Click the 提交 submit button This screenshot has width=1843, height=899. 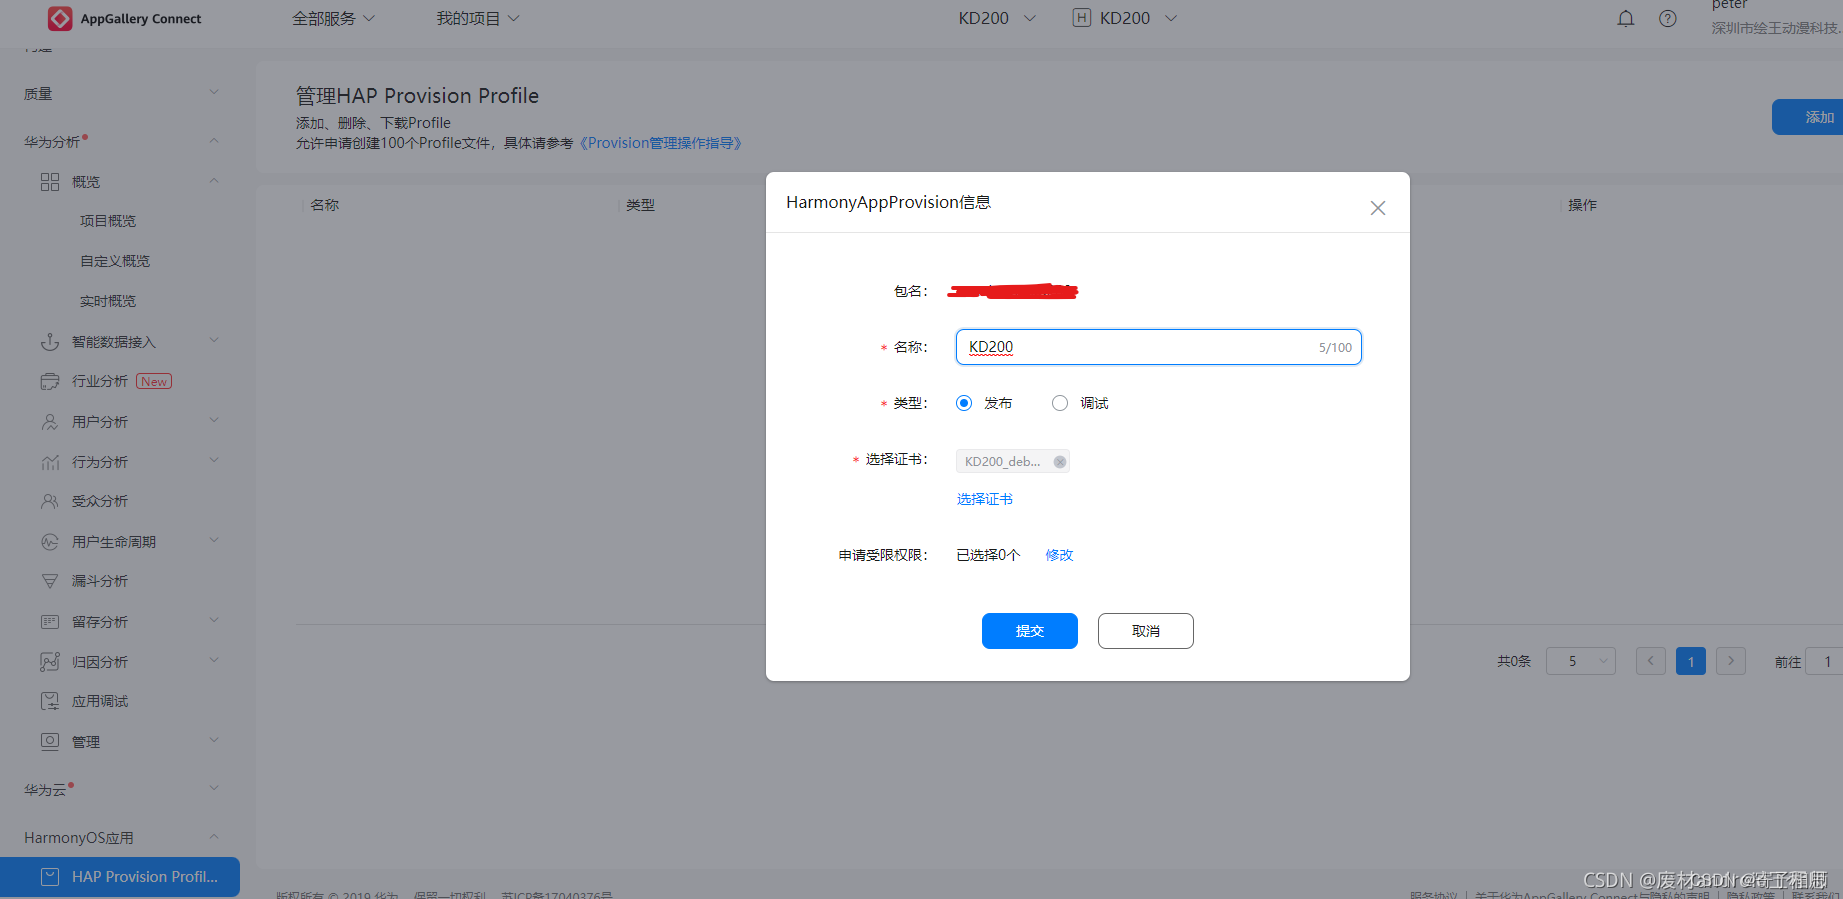click(1030, 631)
